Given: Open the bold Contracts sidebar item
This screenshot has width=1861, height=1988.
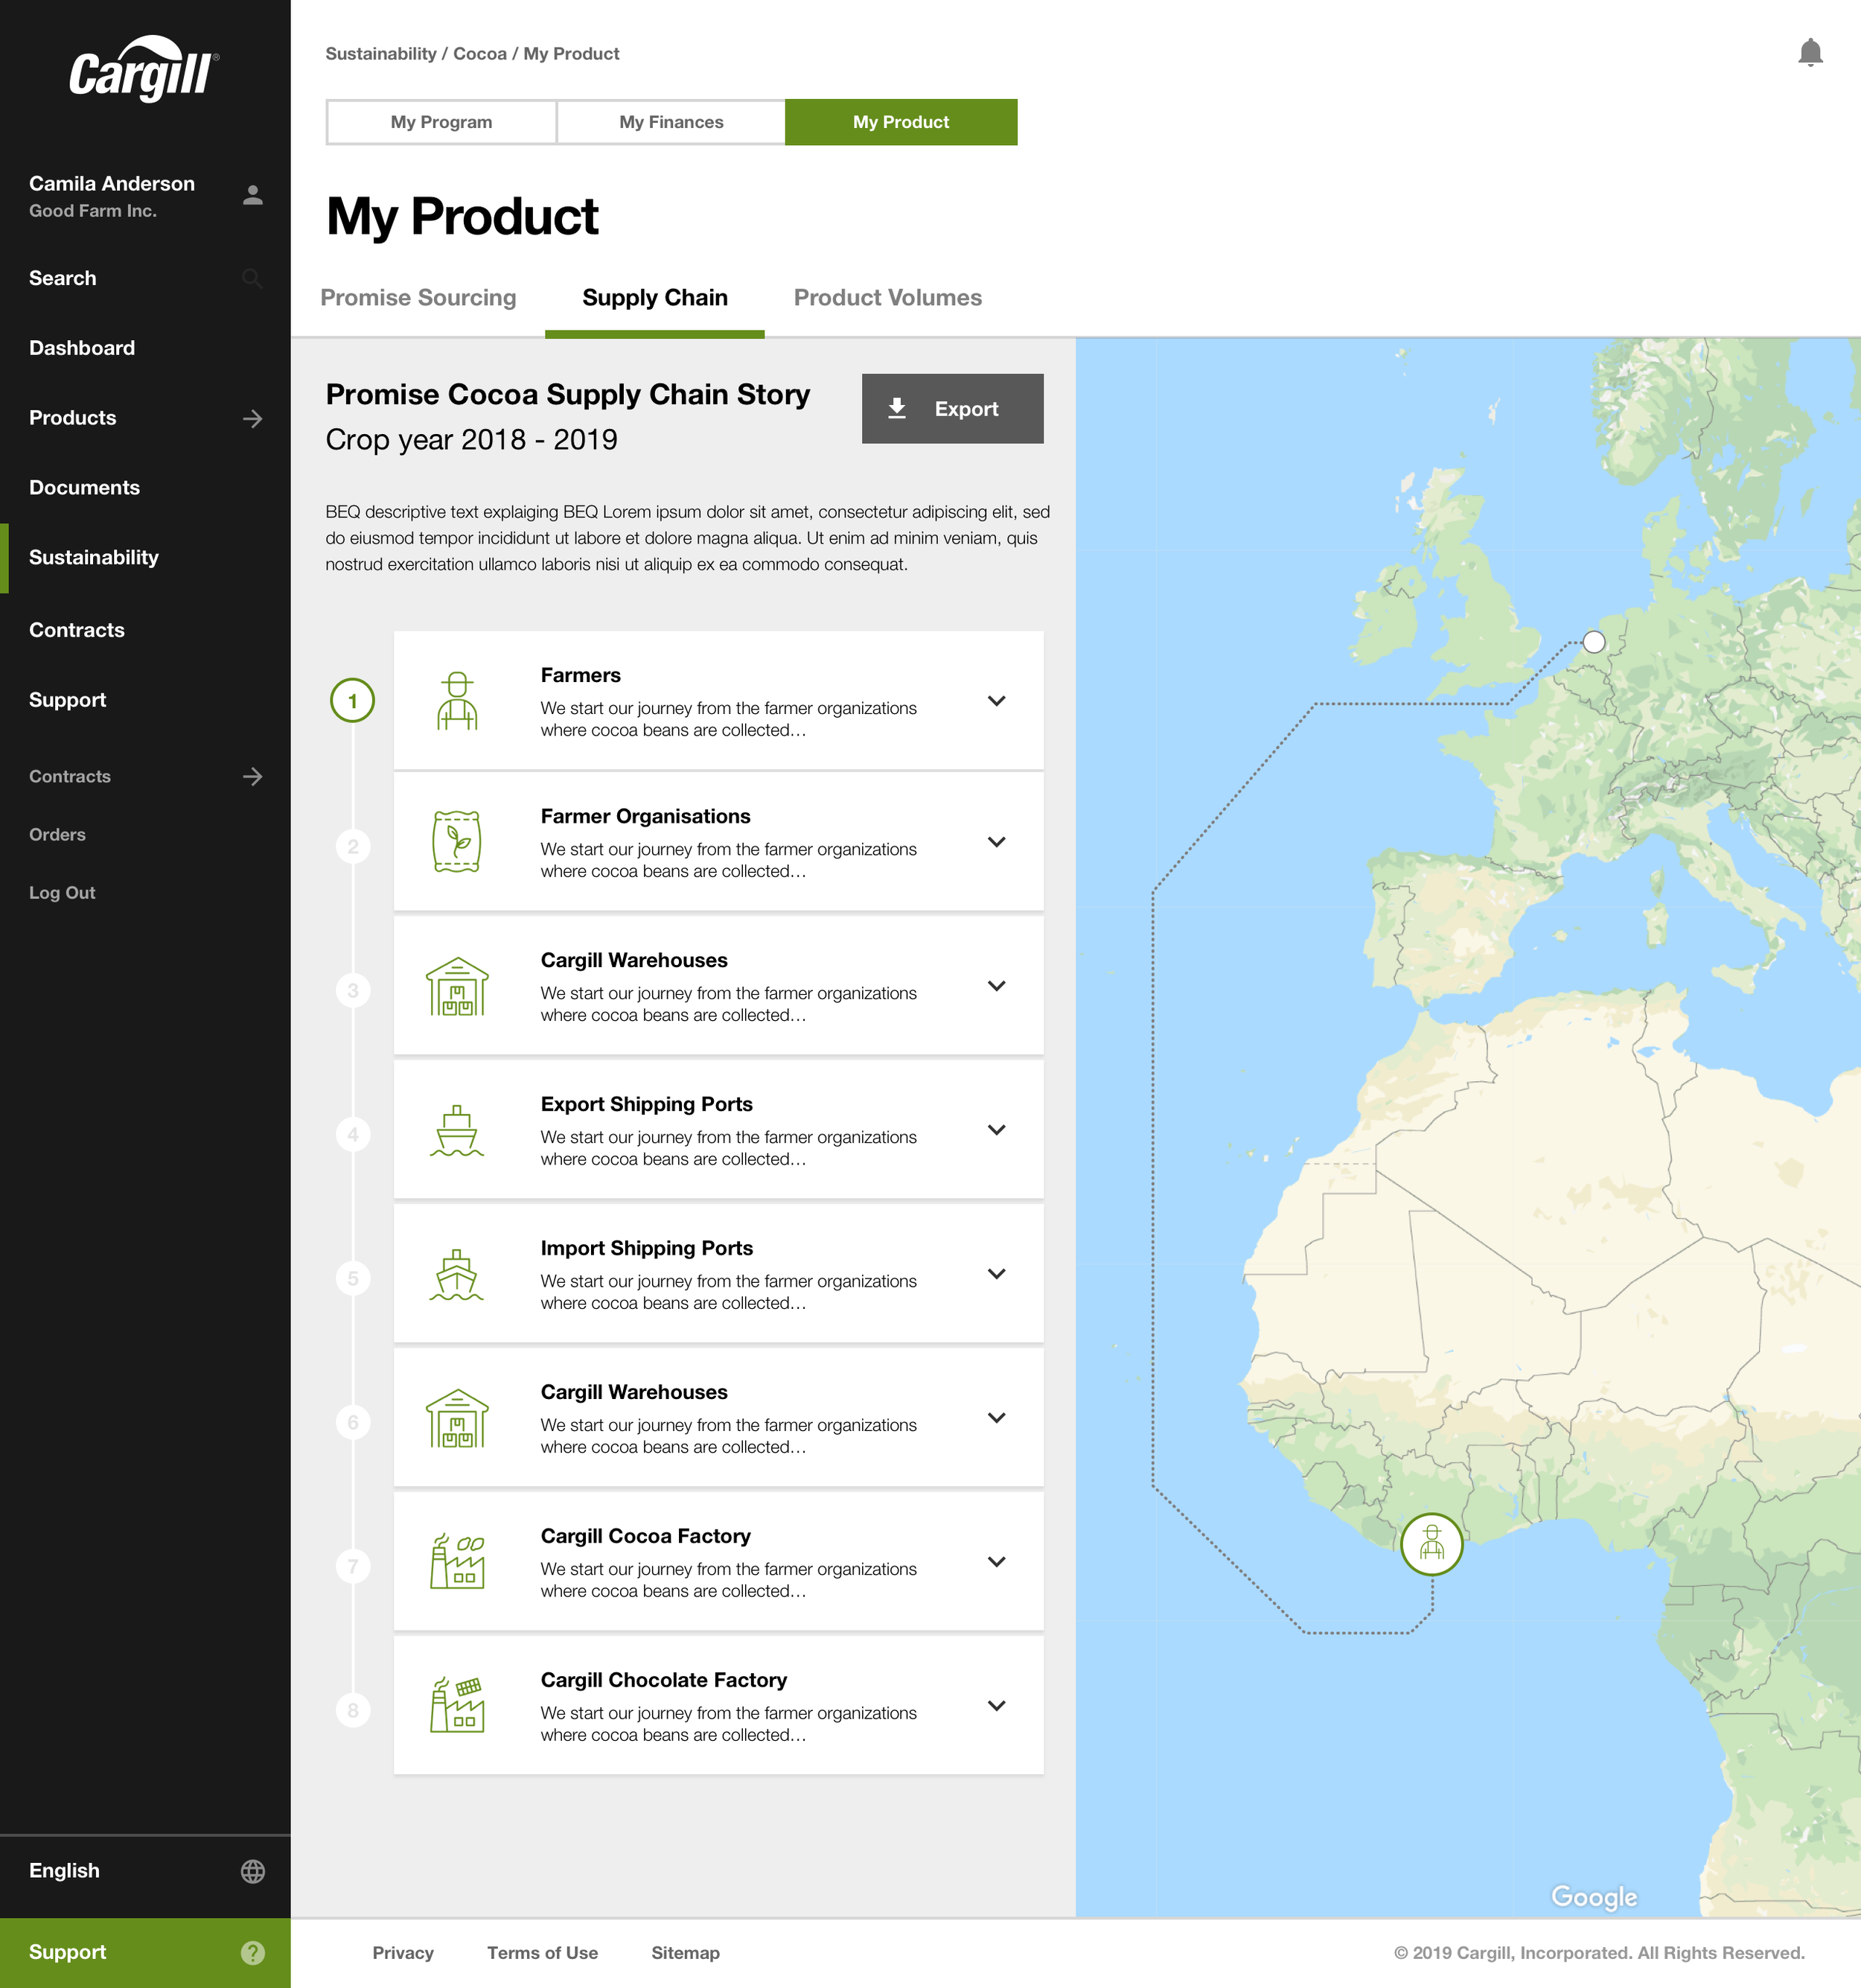Looking at the screenshot, I should pyautogui.click(x=77, y=630).
